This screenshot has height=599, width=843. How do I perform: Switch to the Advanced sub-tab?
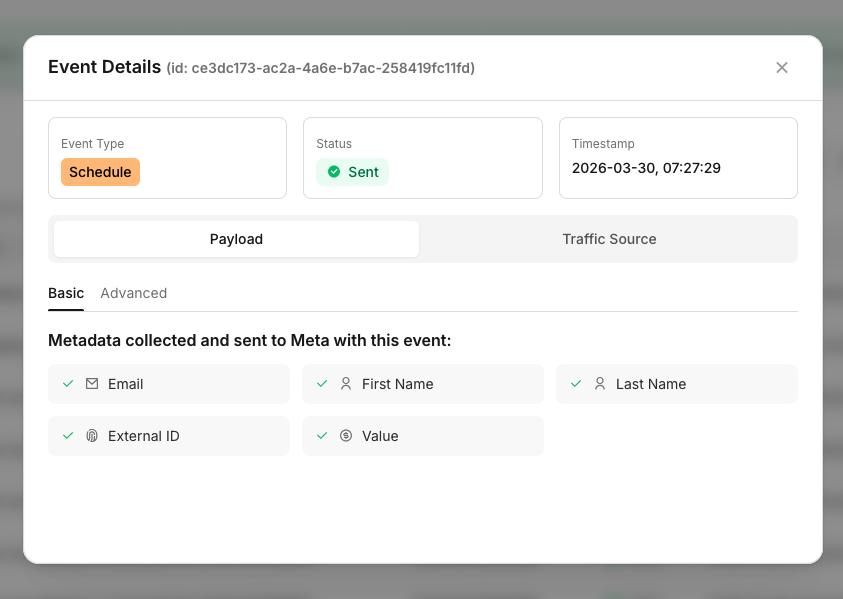(x=133, y=293)
